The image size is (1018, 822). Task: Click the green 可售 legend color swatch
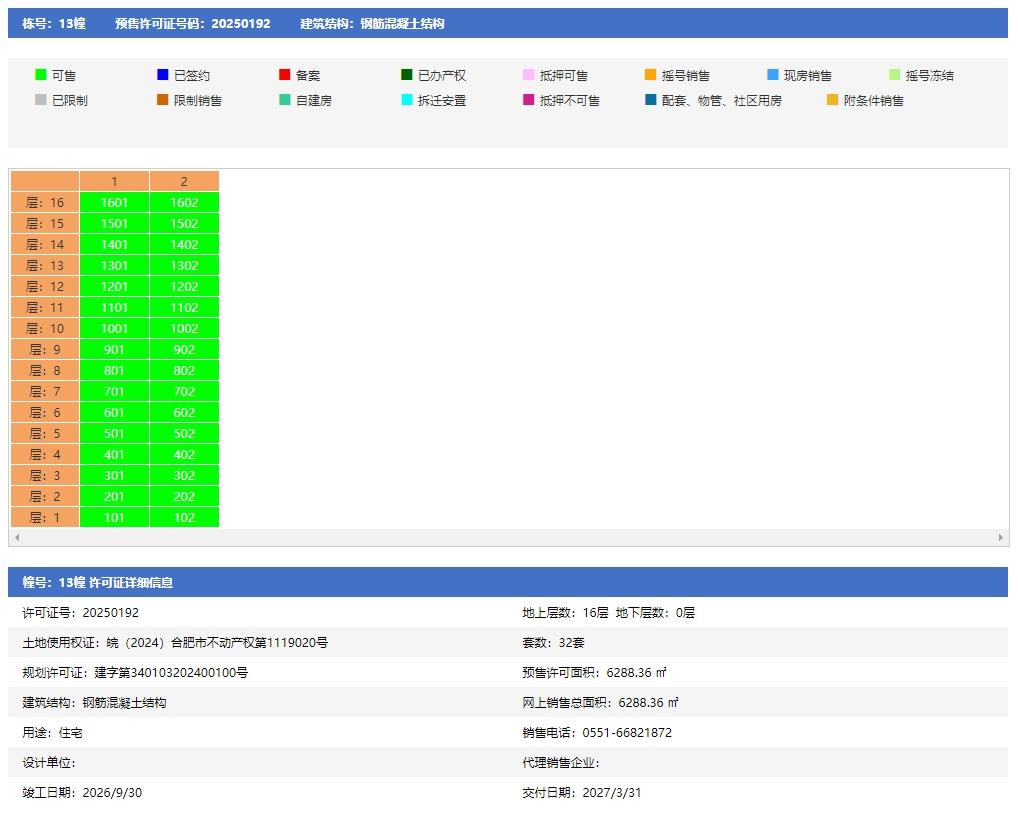click(x=40, y=75)
